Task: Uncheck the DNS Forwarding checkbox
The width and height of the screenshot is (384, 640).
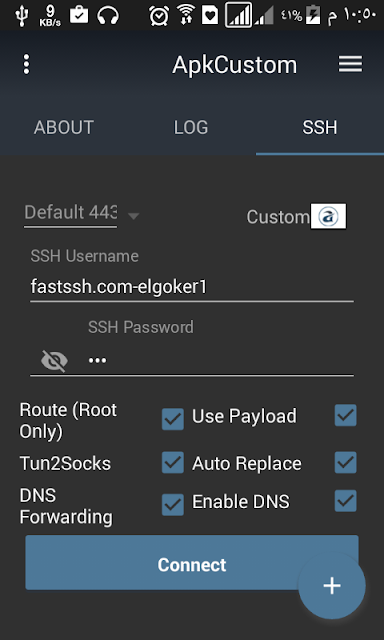Action: (x=173, y=505)
